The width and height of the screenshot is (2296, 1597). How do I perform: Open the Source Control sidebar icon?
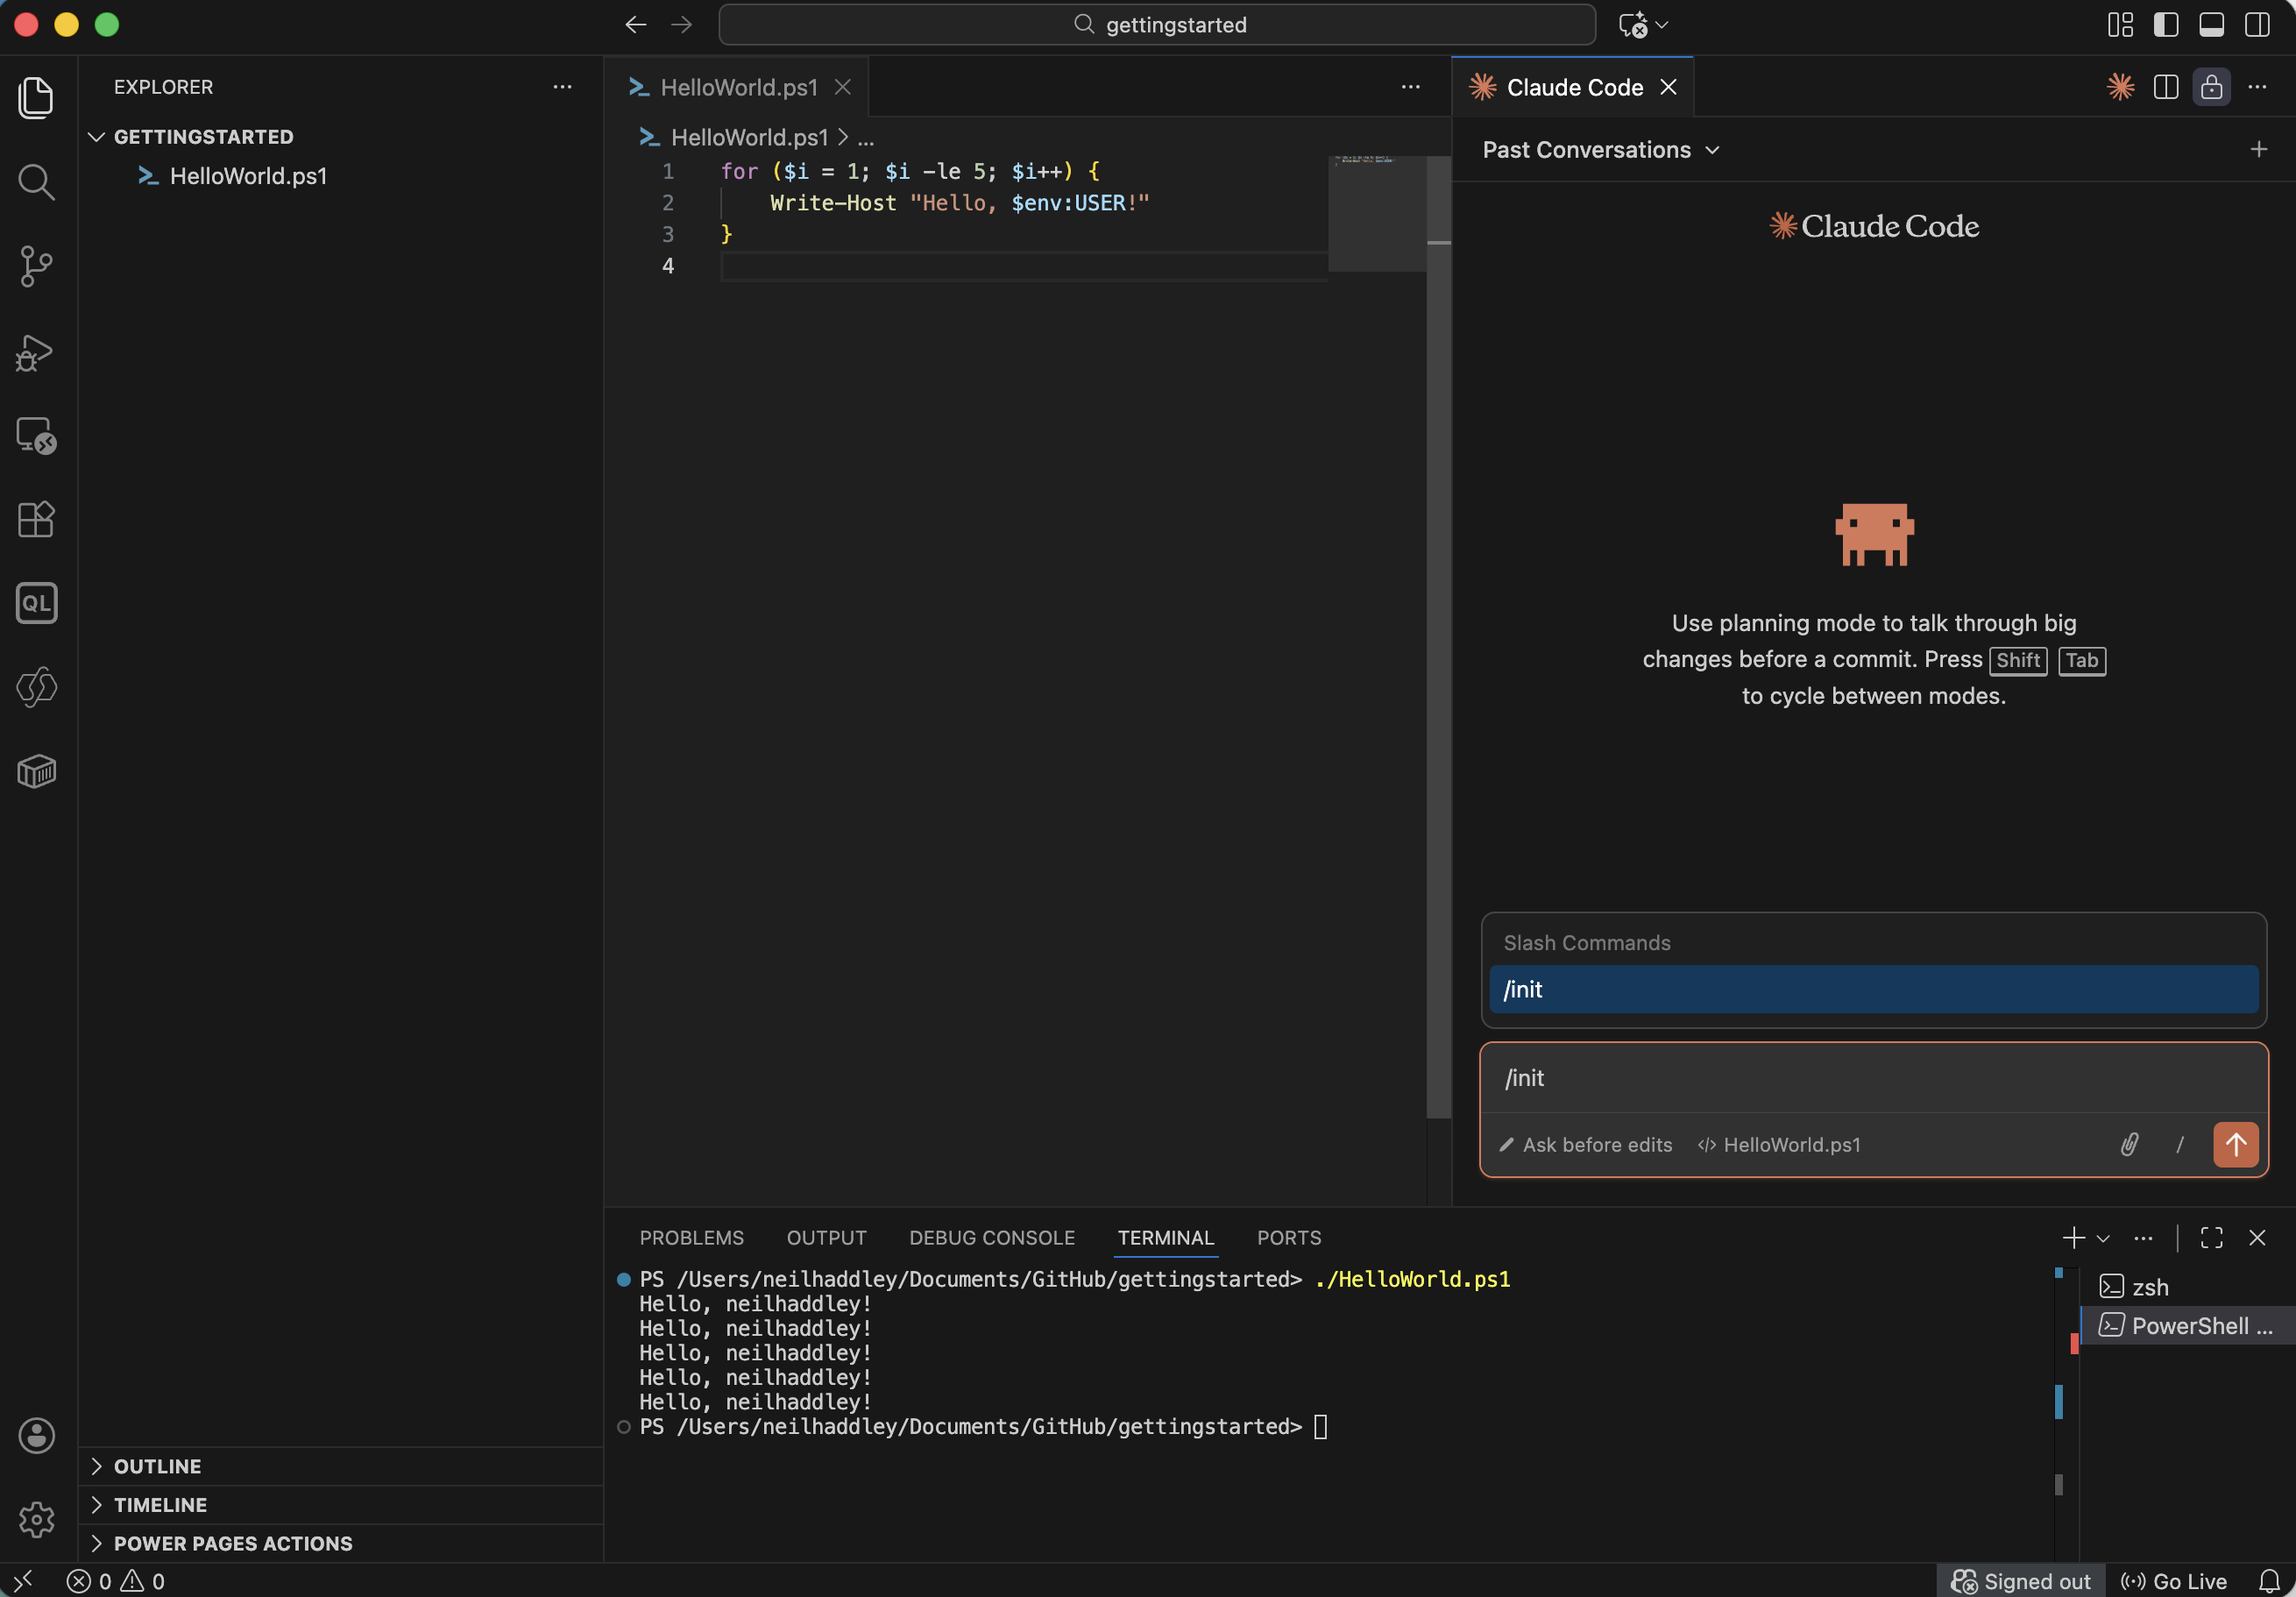coord(36,267)
